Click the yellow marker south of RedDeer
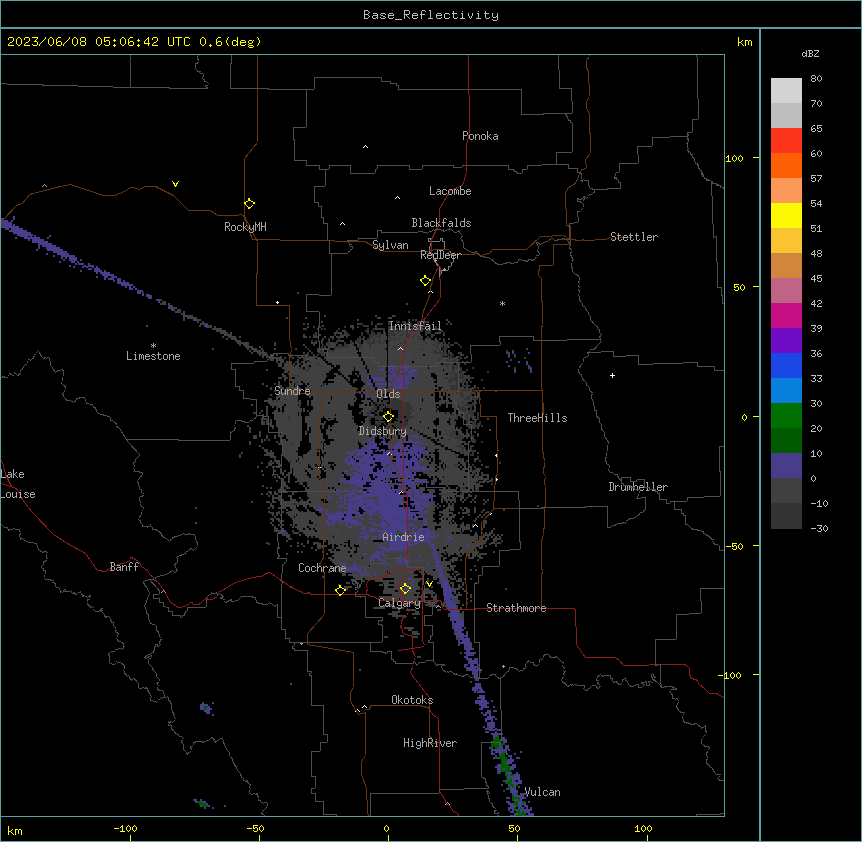The height and width of the screenshot is (842, 862). pos(425,281)
